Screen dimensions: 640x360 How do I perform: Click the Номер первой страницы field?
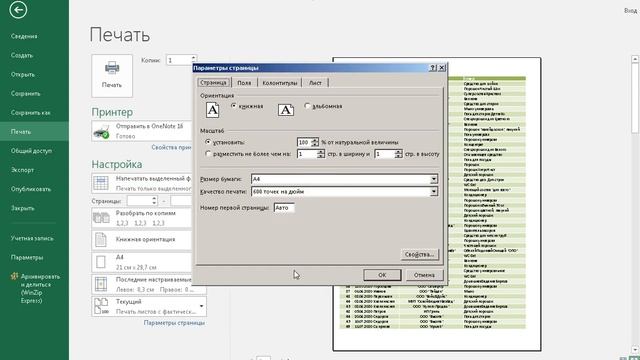click(x=284, y=208)
